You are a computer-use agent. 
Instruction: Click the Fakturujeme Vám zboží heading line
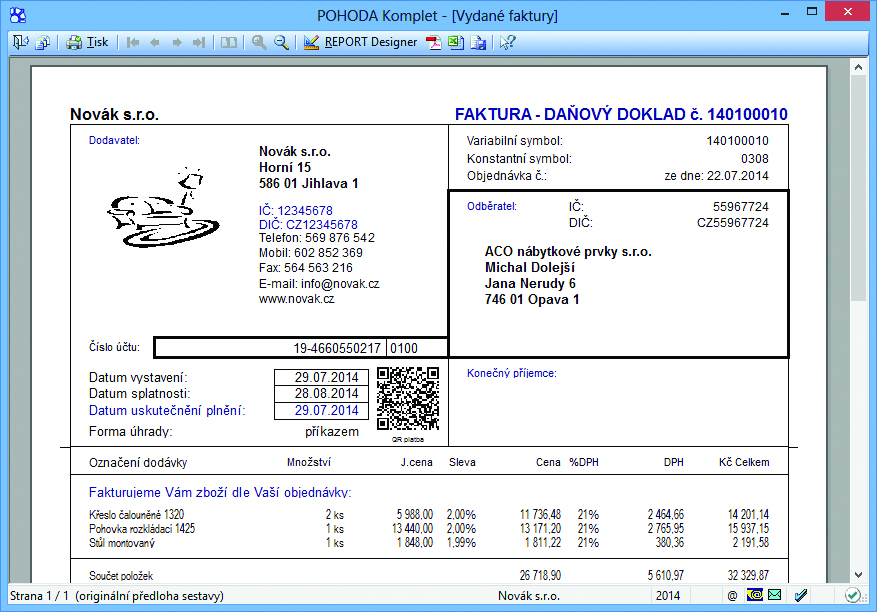pyautogui.click(x=220, y=492)
